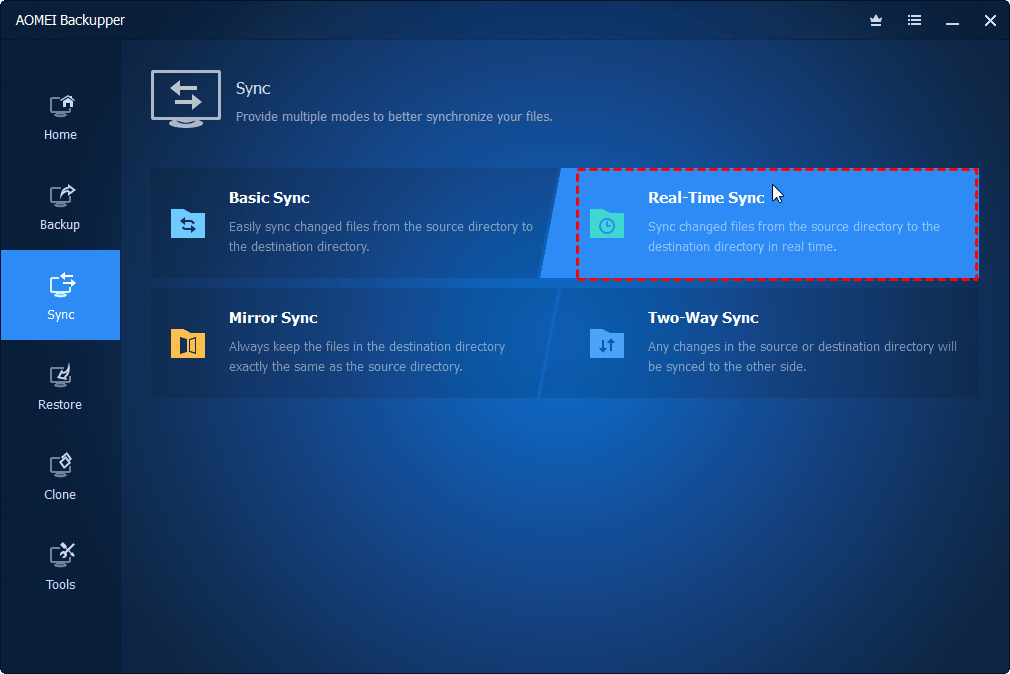Open the Home section in the sidebar
This screenshot has width=1010, height=674.
(x=60, y=115)
